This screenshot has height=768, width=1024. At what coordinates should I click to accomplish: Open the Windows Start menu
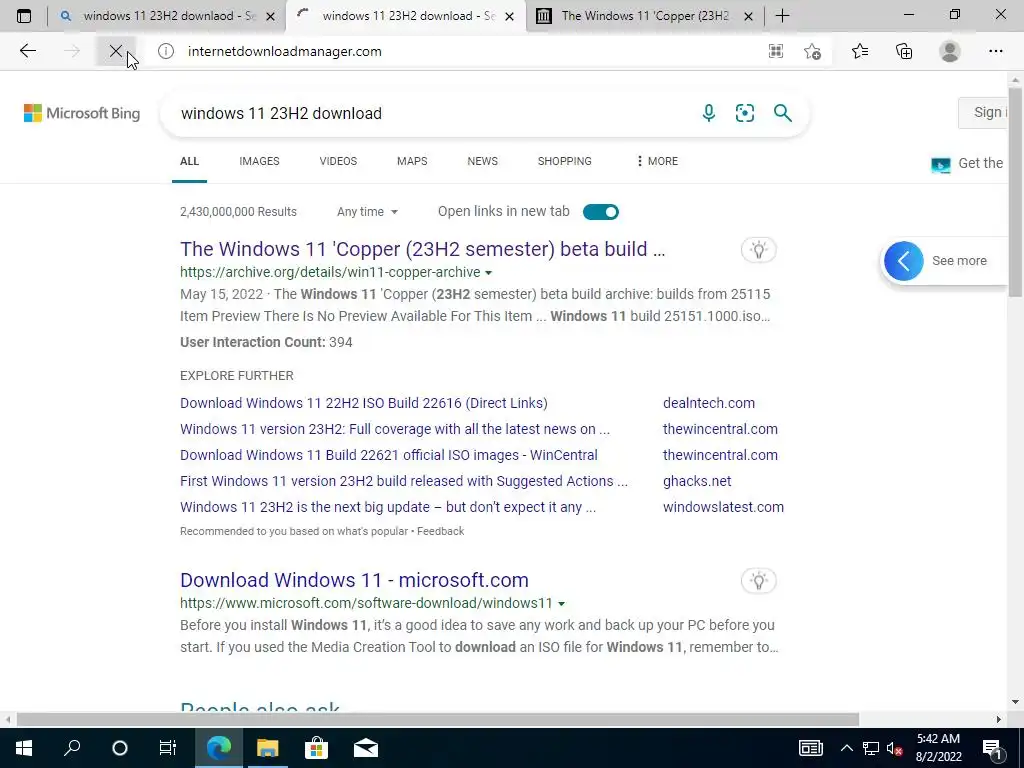click(x=24, y=748)
